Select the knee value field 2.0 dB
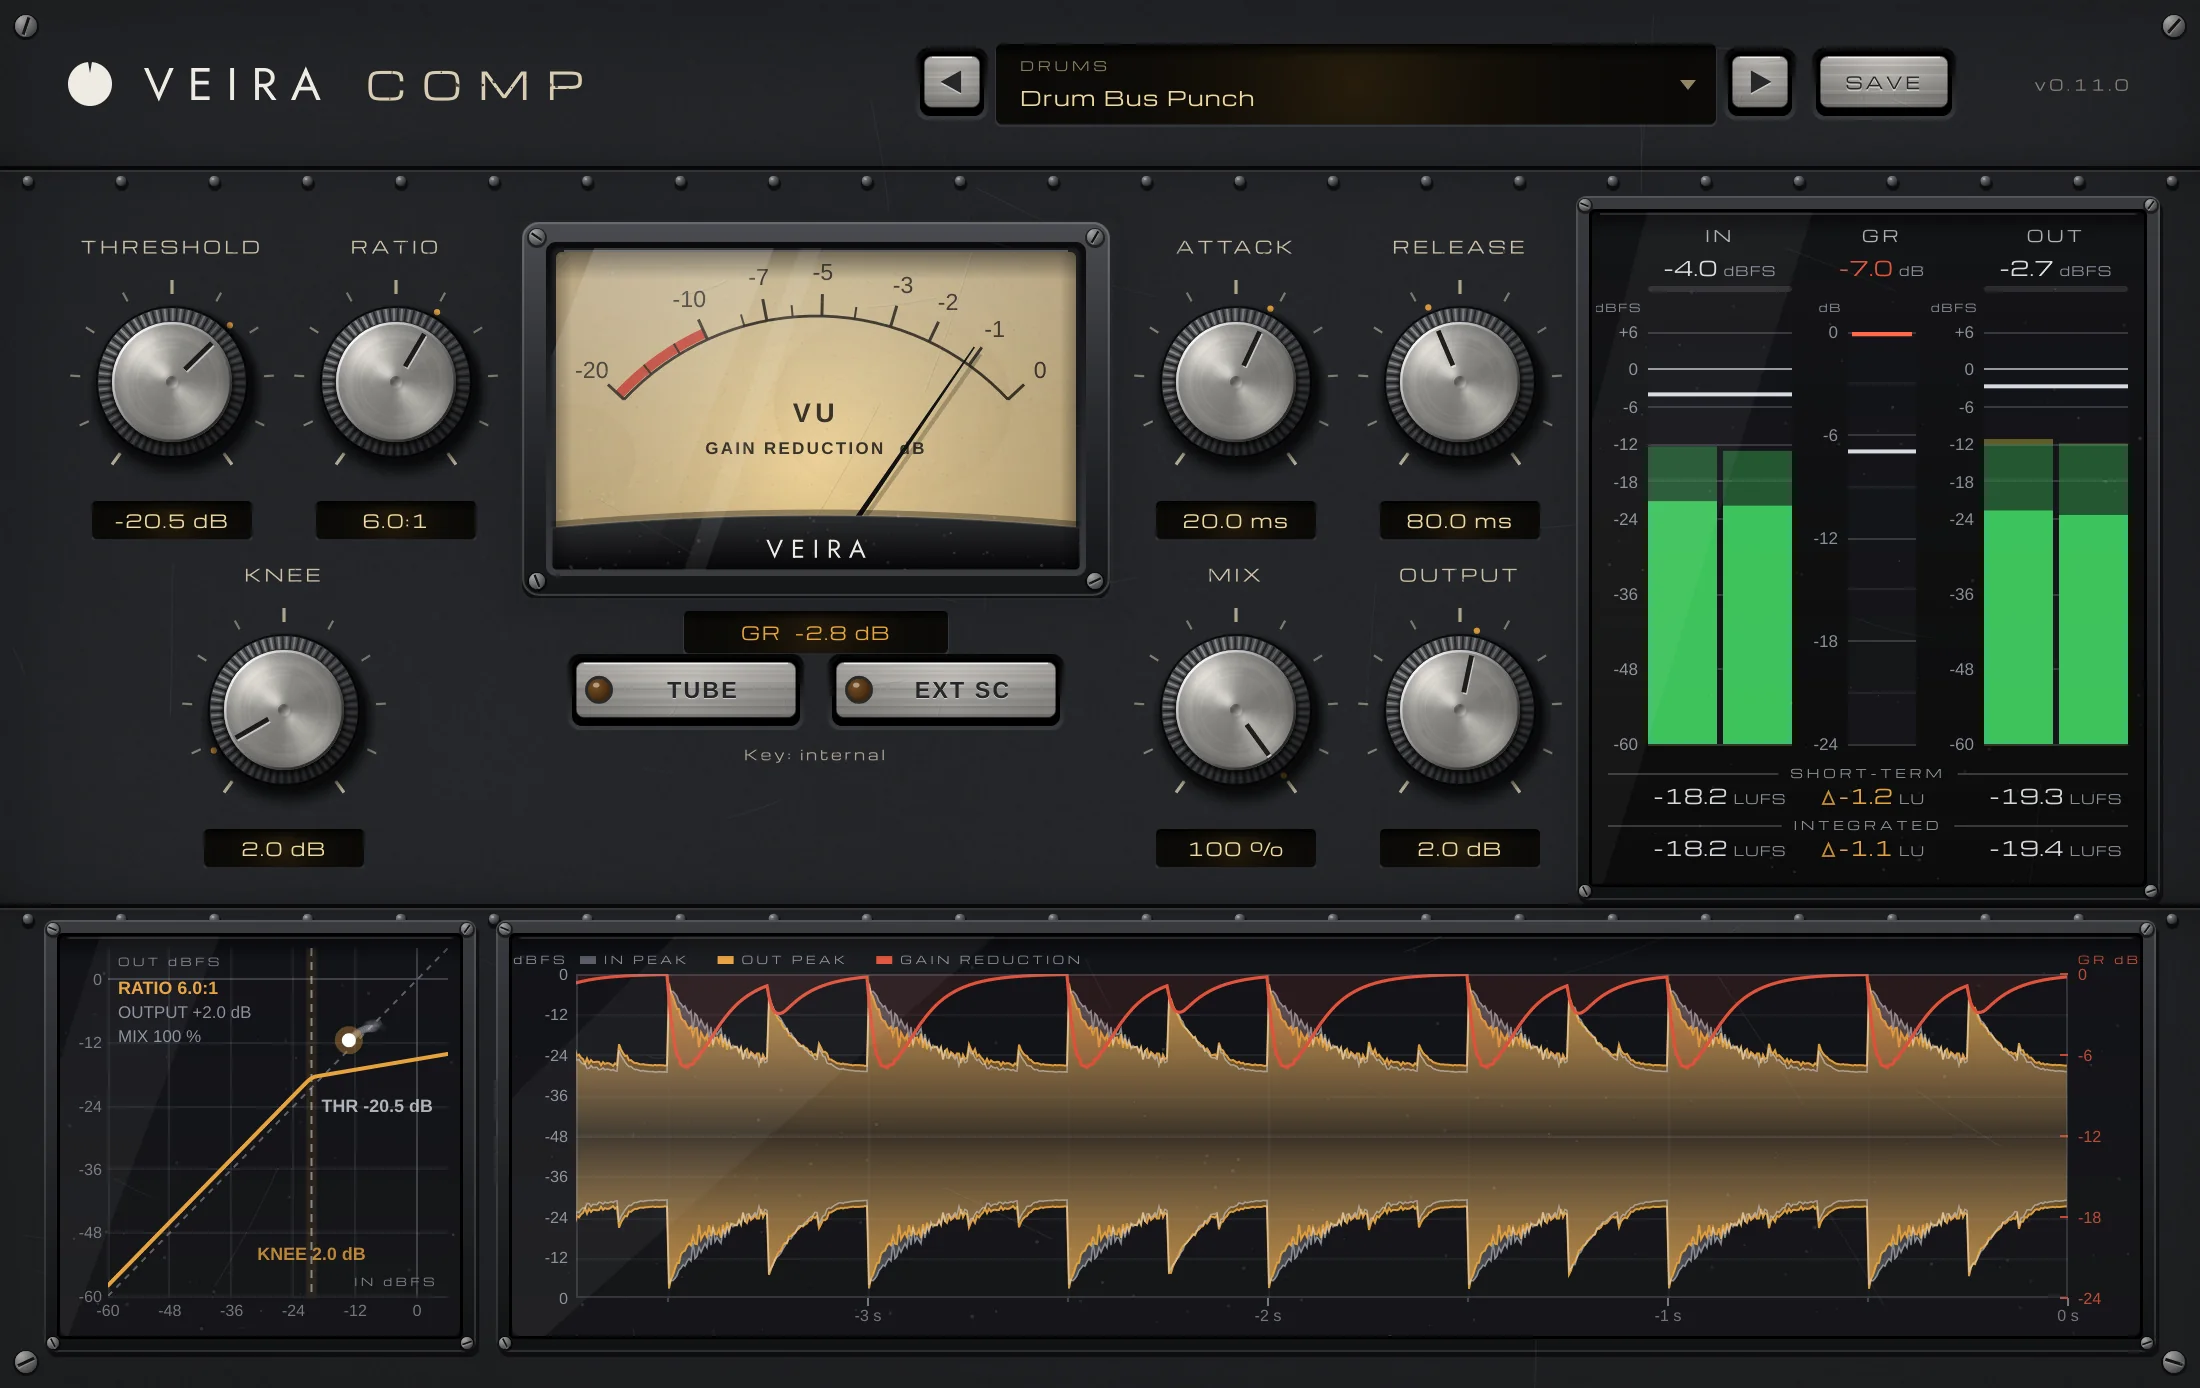Screen dimensions: 2200x1388 click(x=284, y=849)
